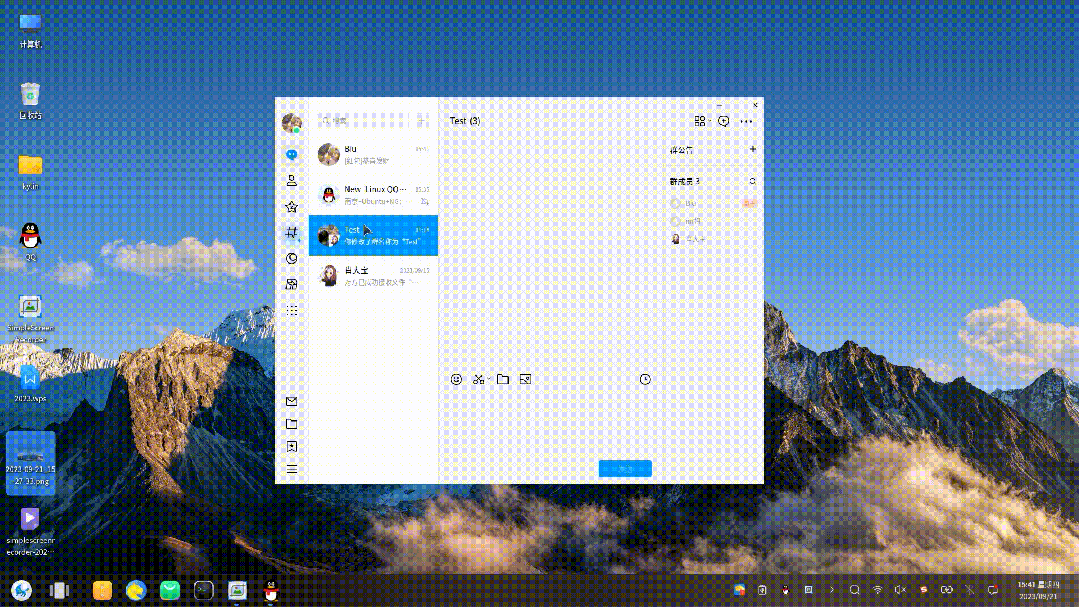Open the three-dot more options menu for Test group
Viewport: 1079px width, 607px height.
click(746, 121)
